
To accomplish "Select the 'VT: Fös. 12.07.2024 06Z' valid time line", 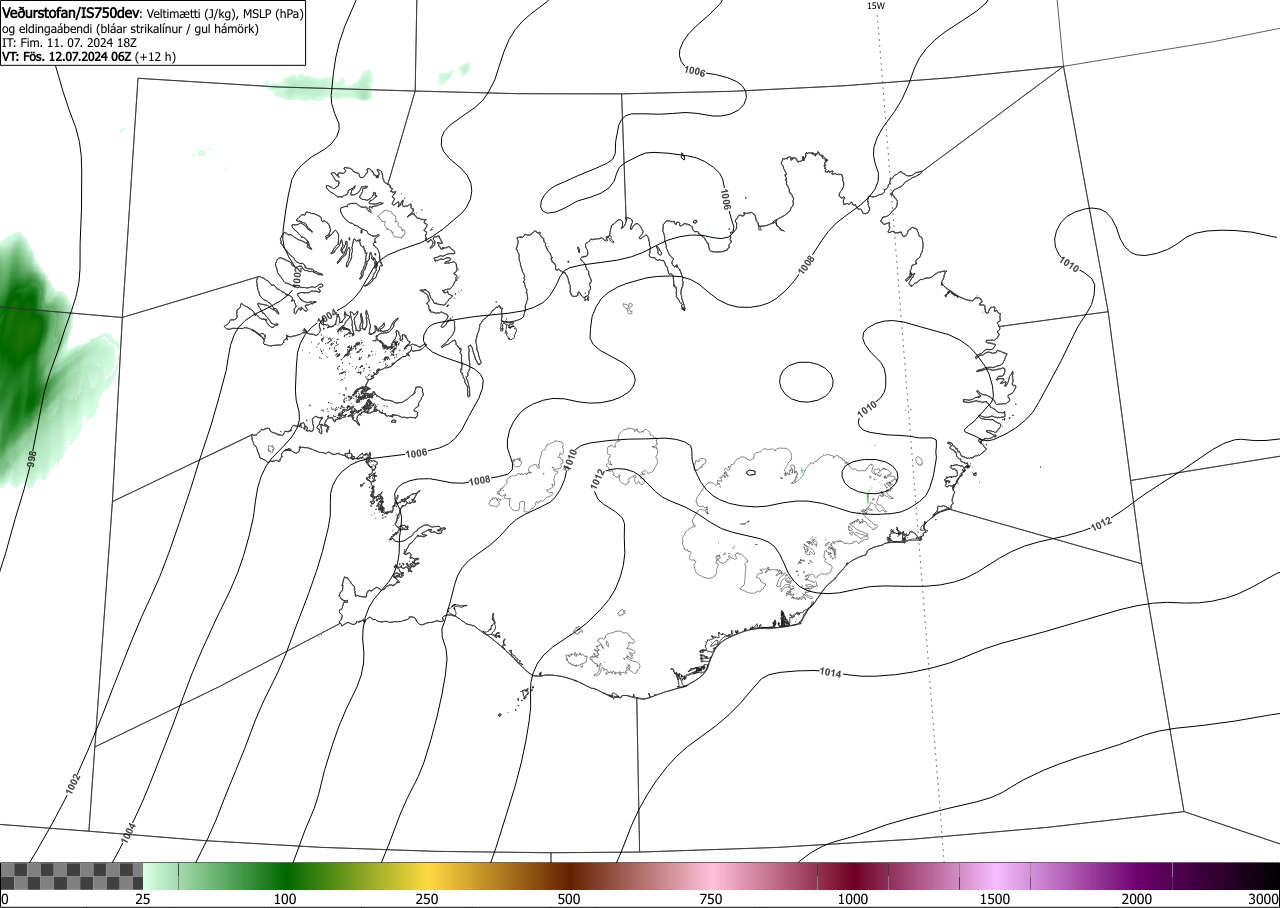I will click(x=67, y=57).
